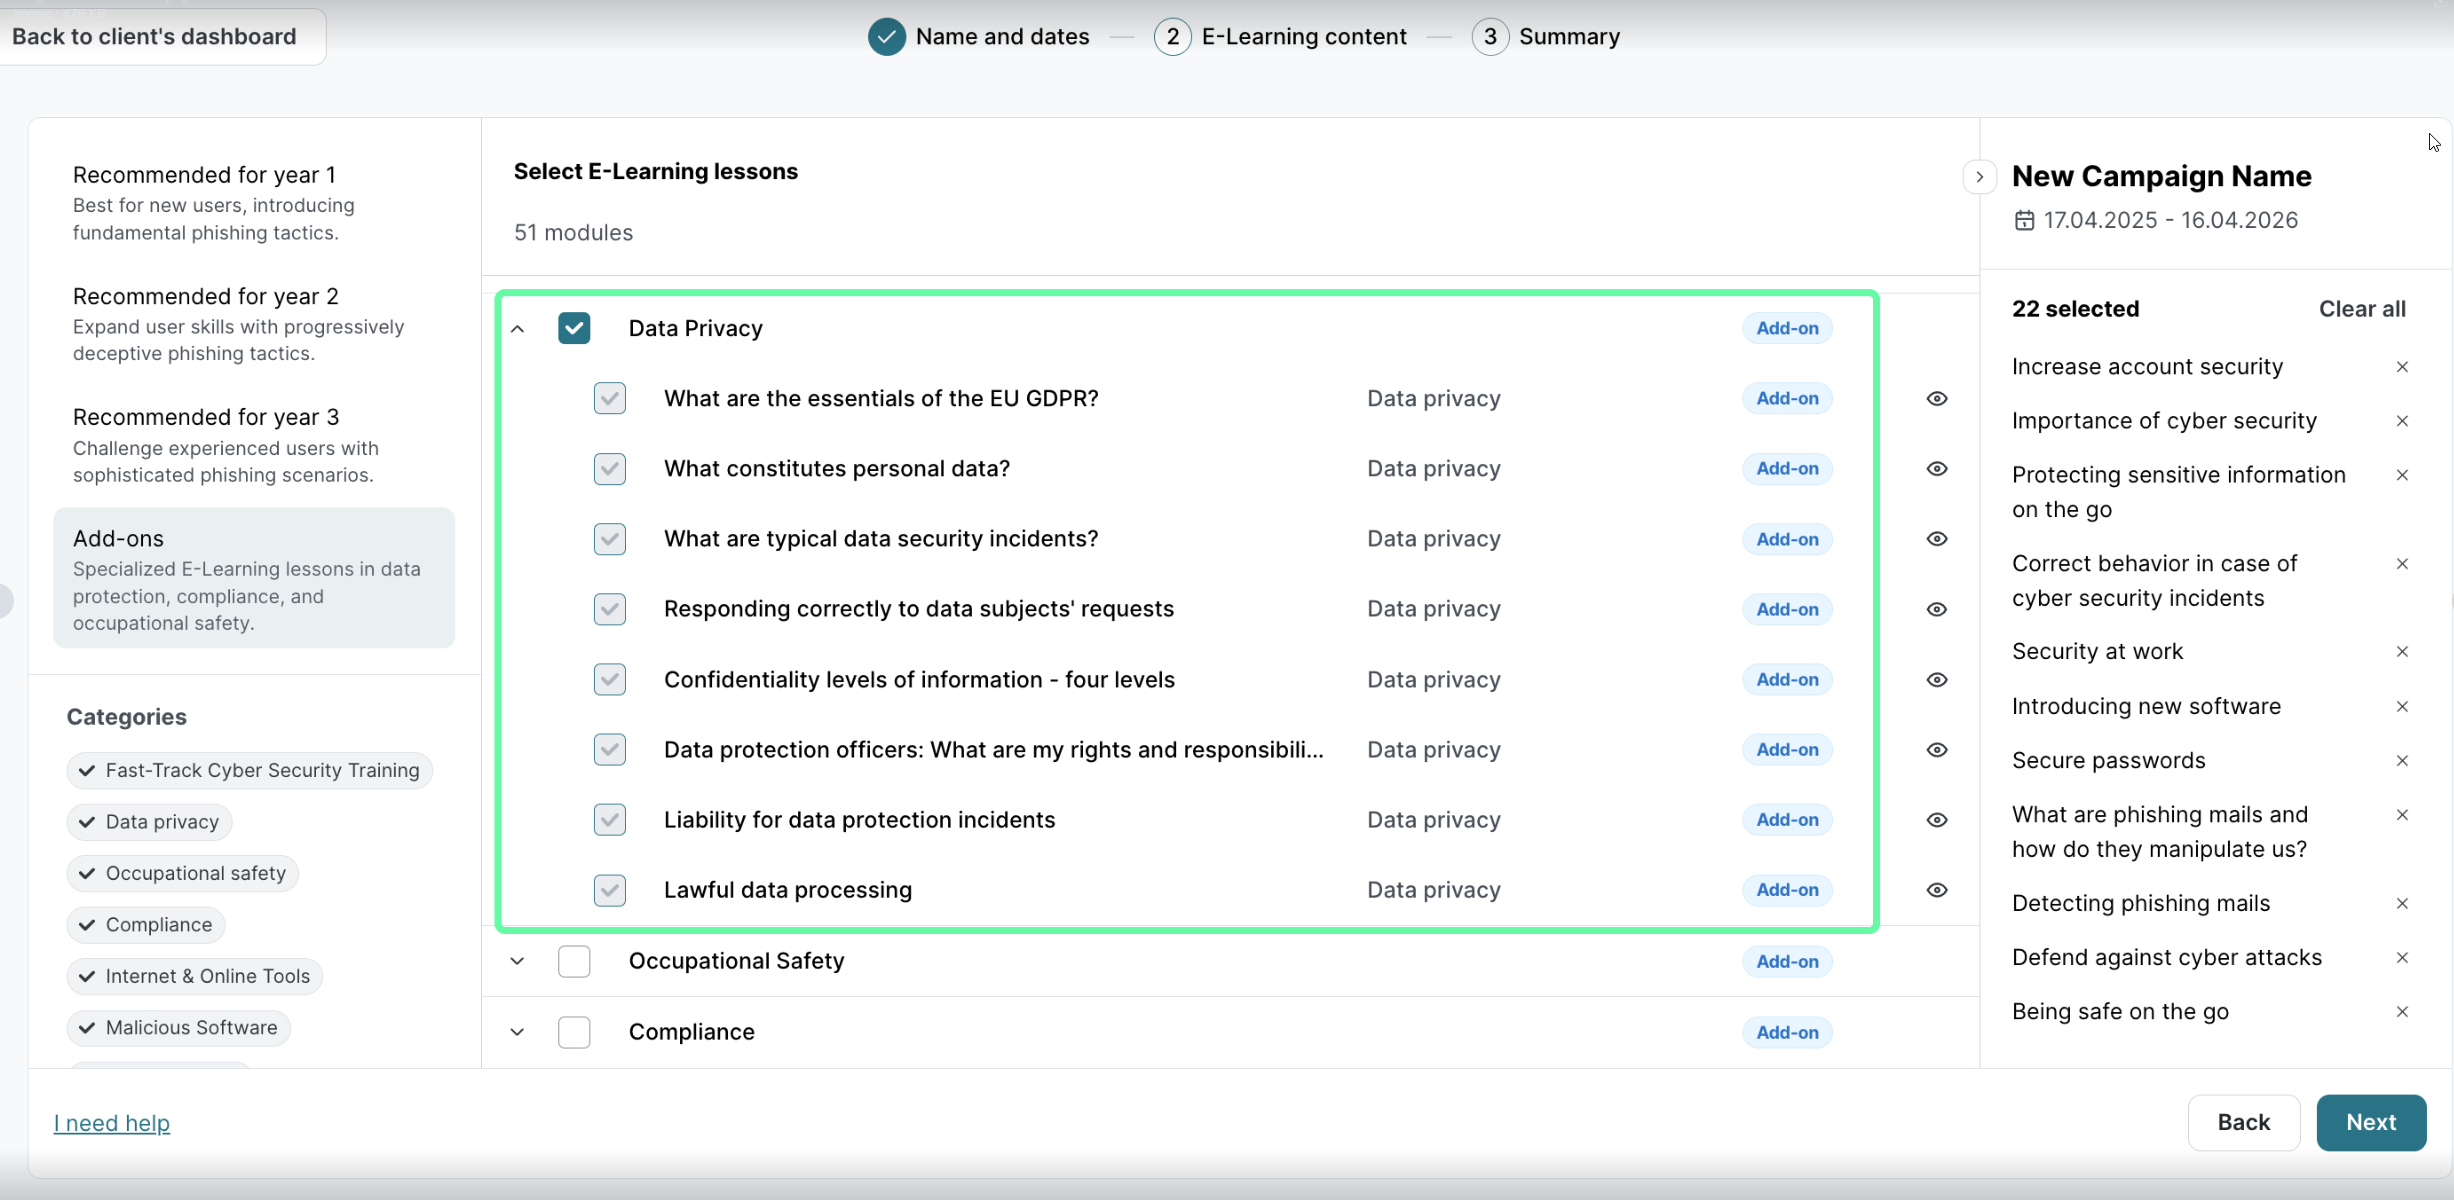
Task: Remove Secure passwords from selected list
Action: [x=2402, y=761]
